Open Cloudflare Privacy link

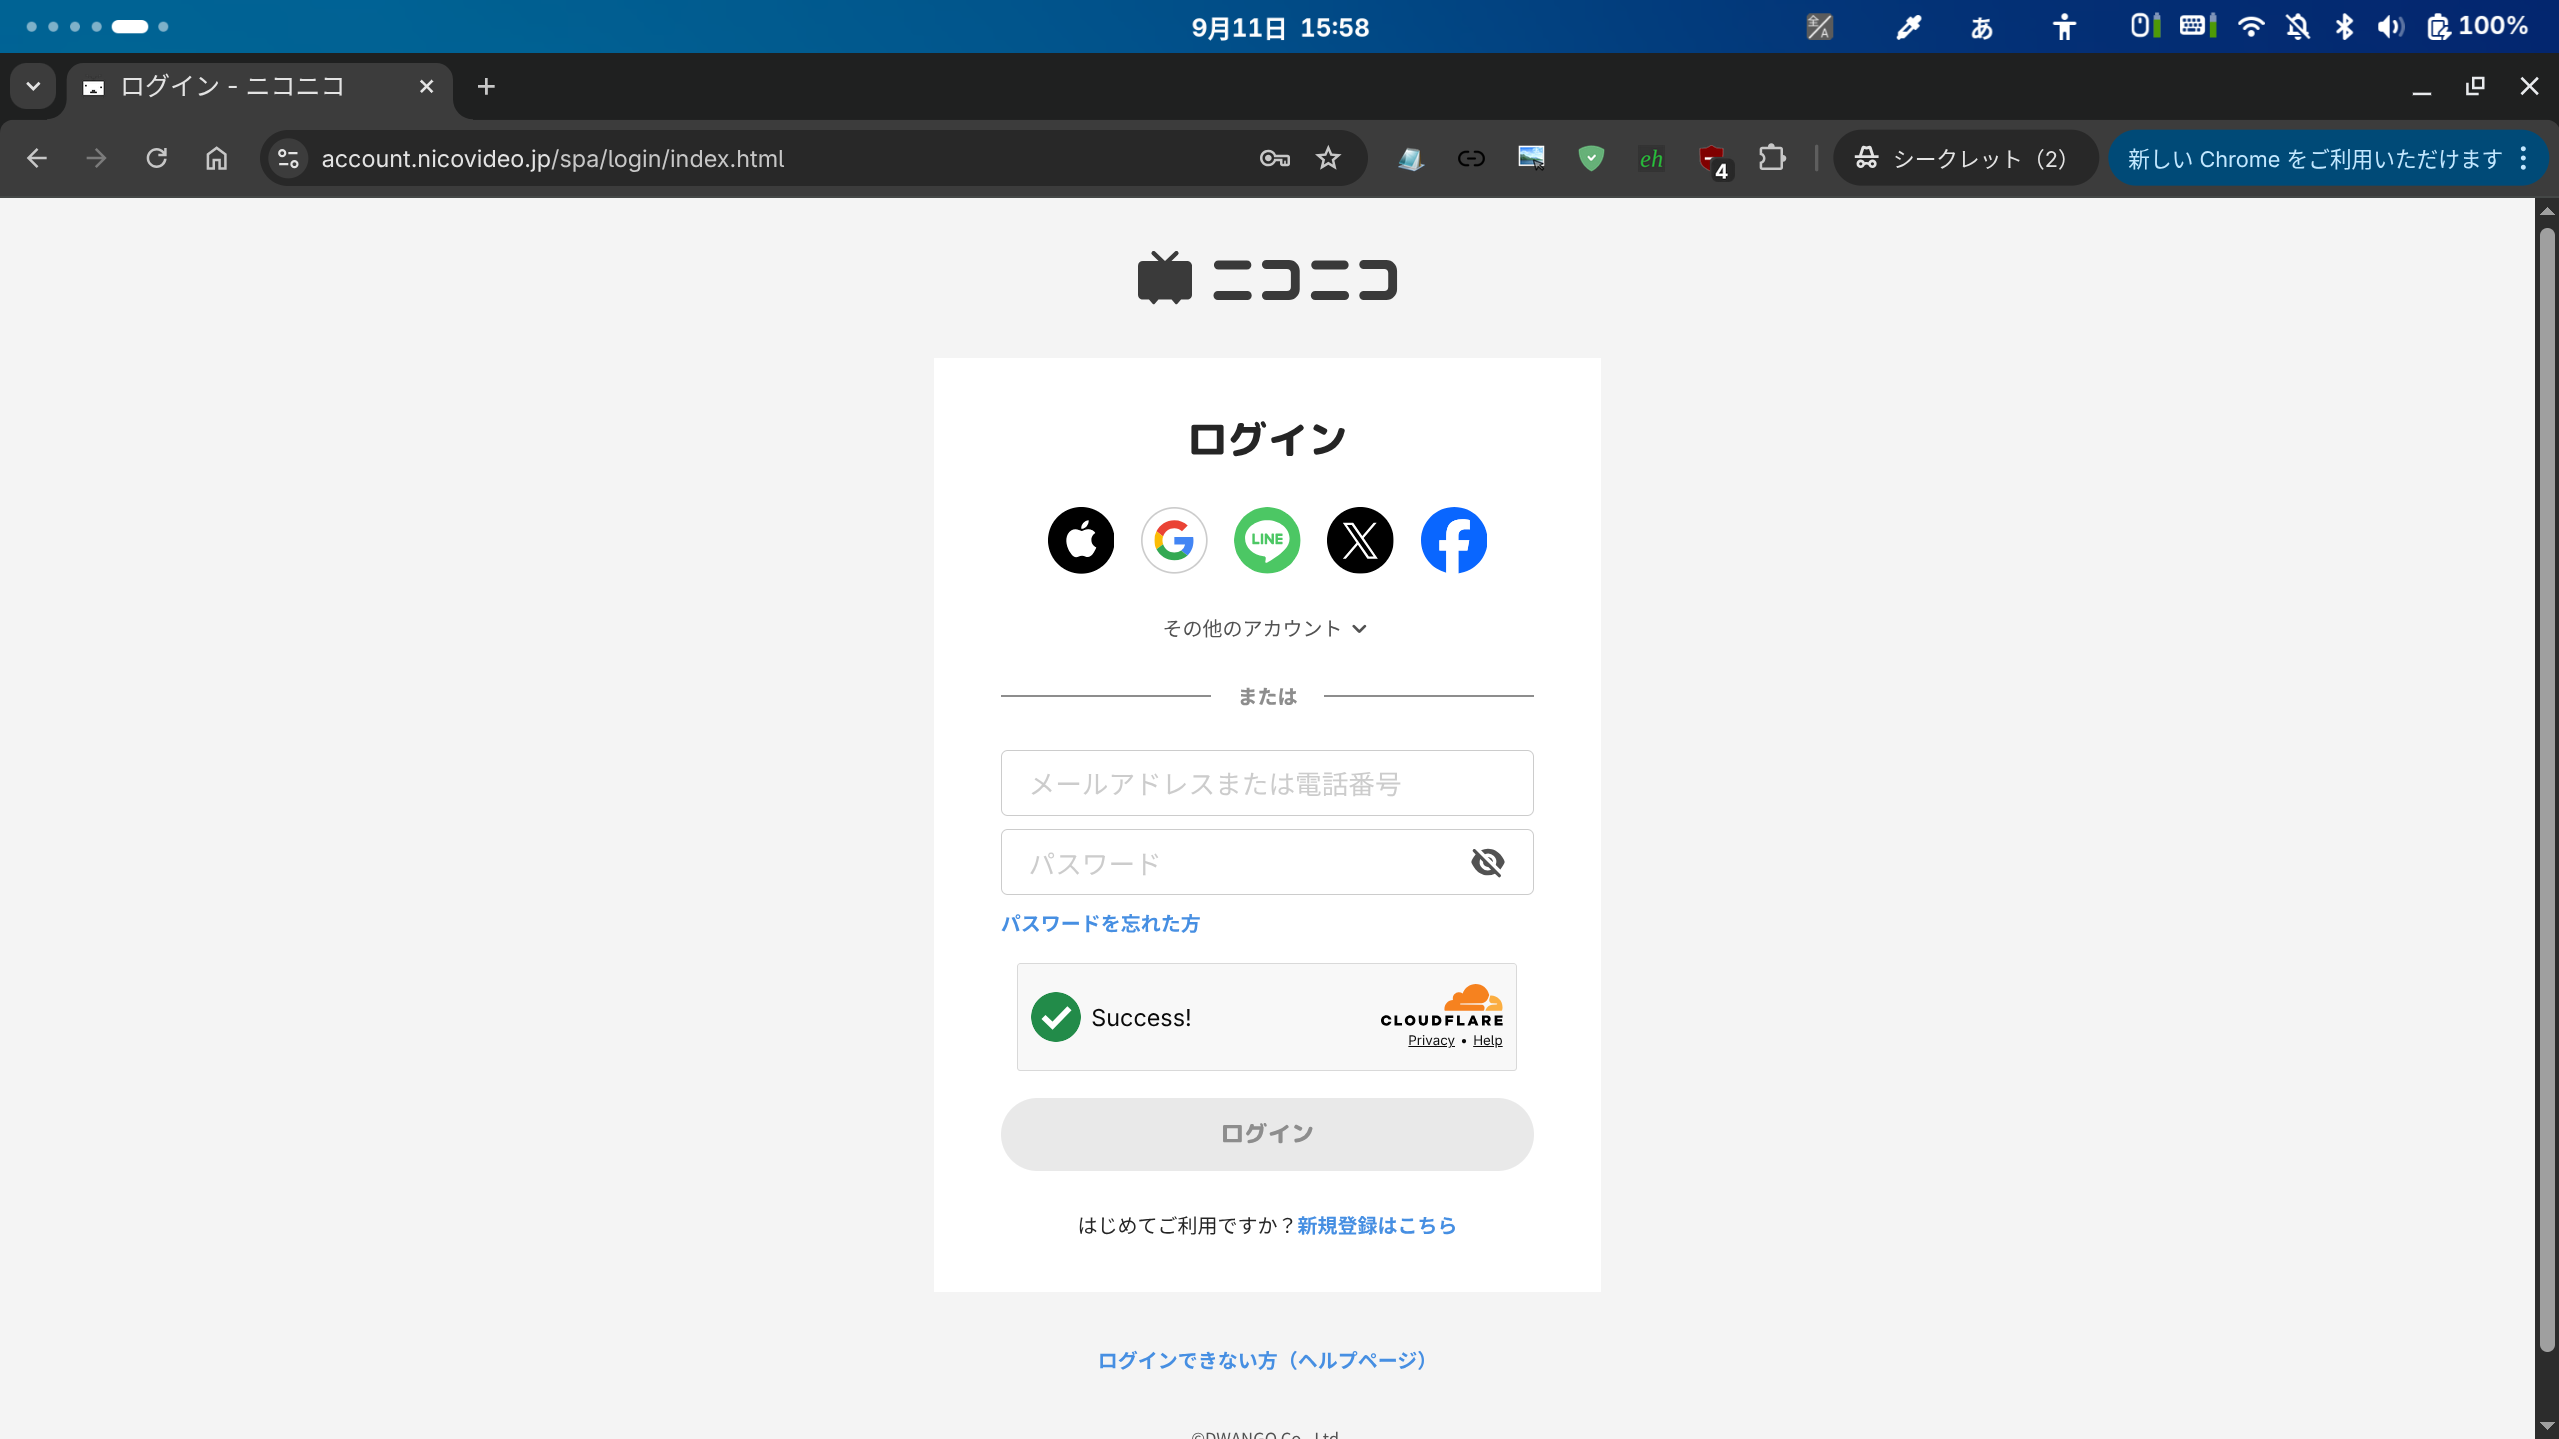pos(1431,1040)
